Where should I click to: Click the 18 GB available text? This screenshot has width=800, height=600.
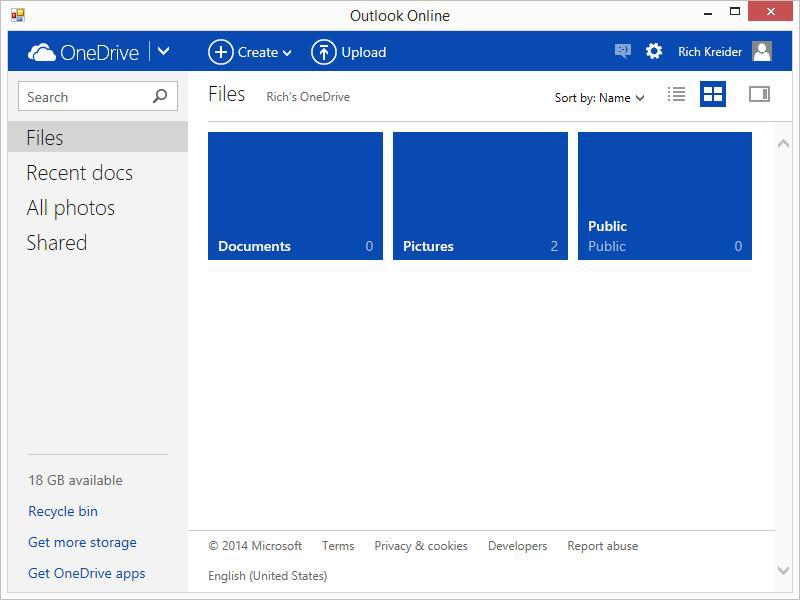point(76,480)
